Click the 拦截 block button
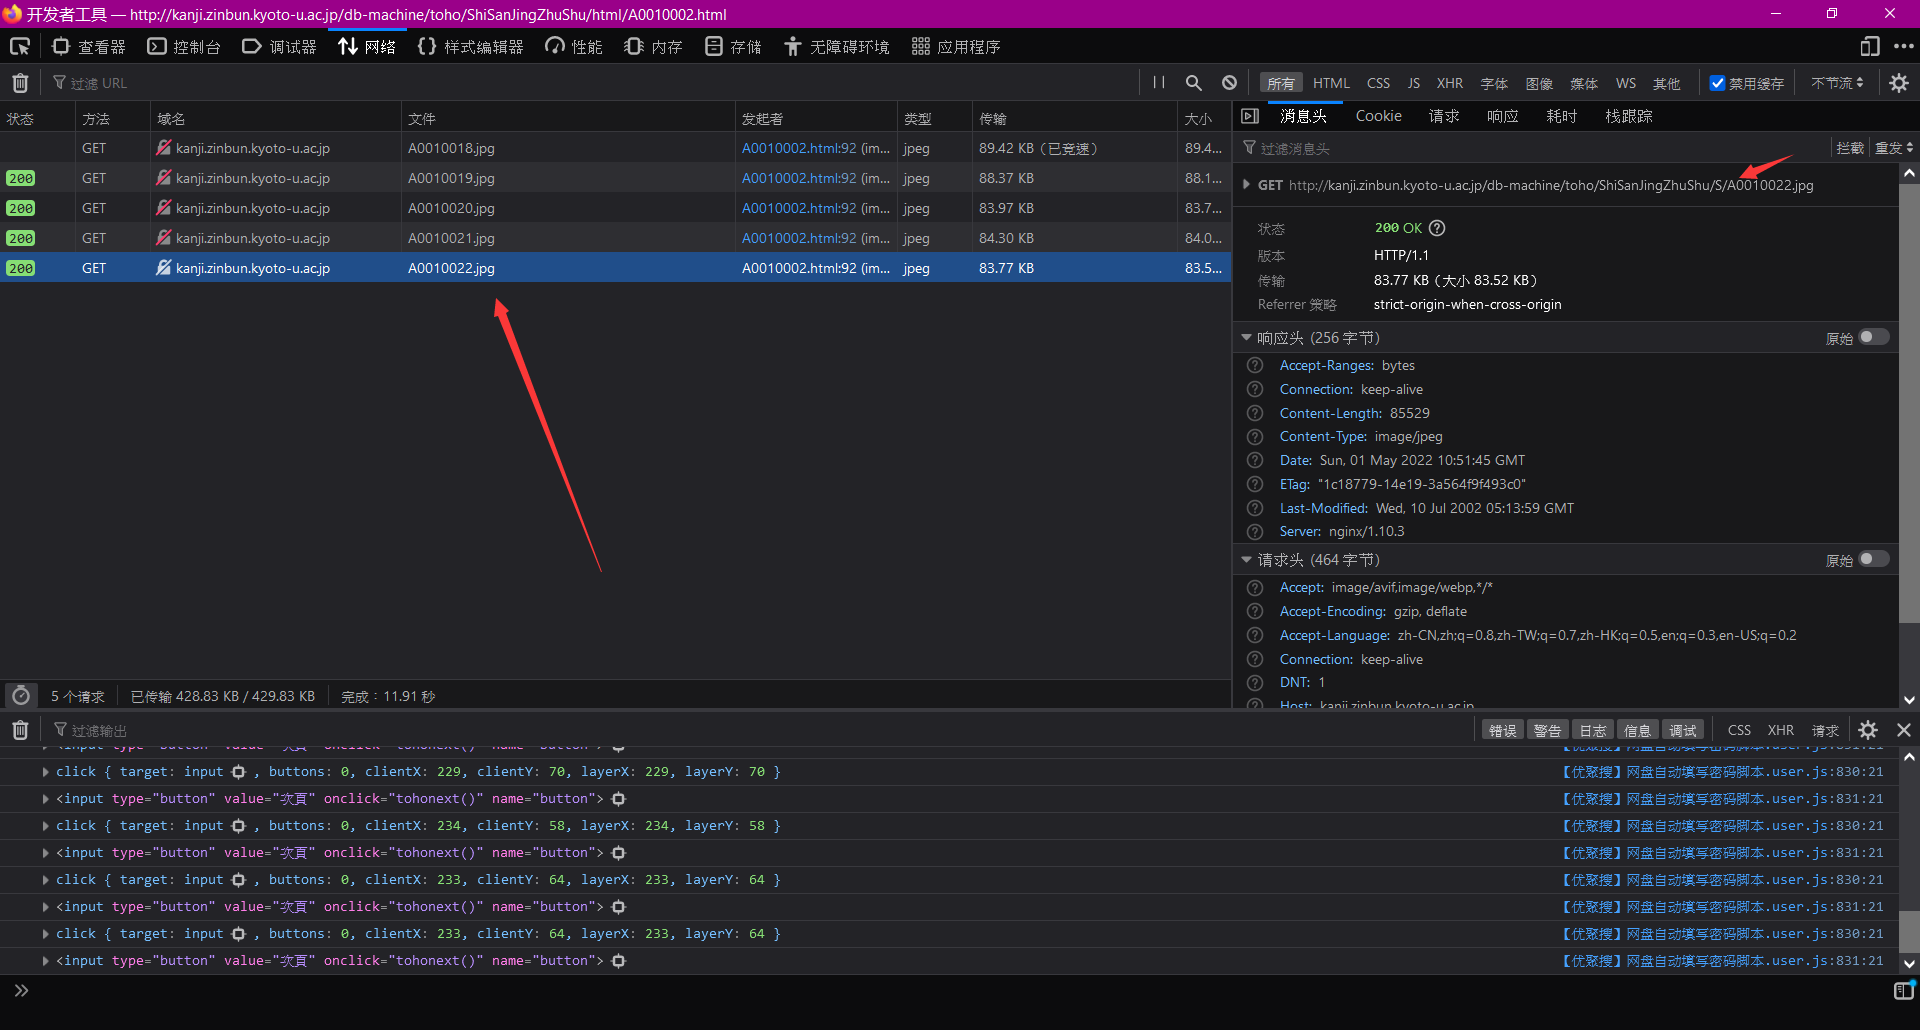 [x=1849, y=148]
